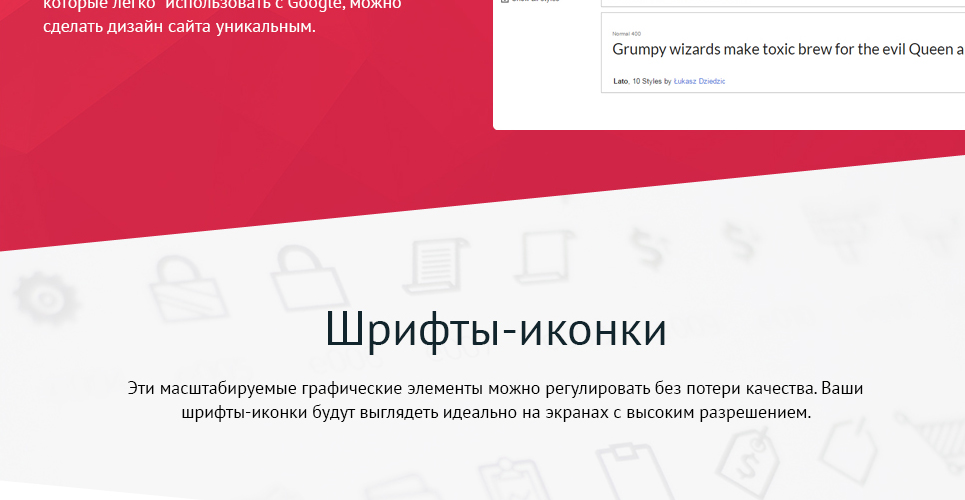Viewport: 965px width, 500px height.
Task: Click the line "шрифты-иконки будут выглядеть идеально"
Action: (x=496, y=413)
